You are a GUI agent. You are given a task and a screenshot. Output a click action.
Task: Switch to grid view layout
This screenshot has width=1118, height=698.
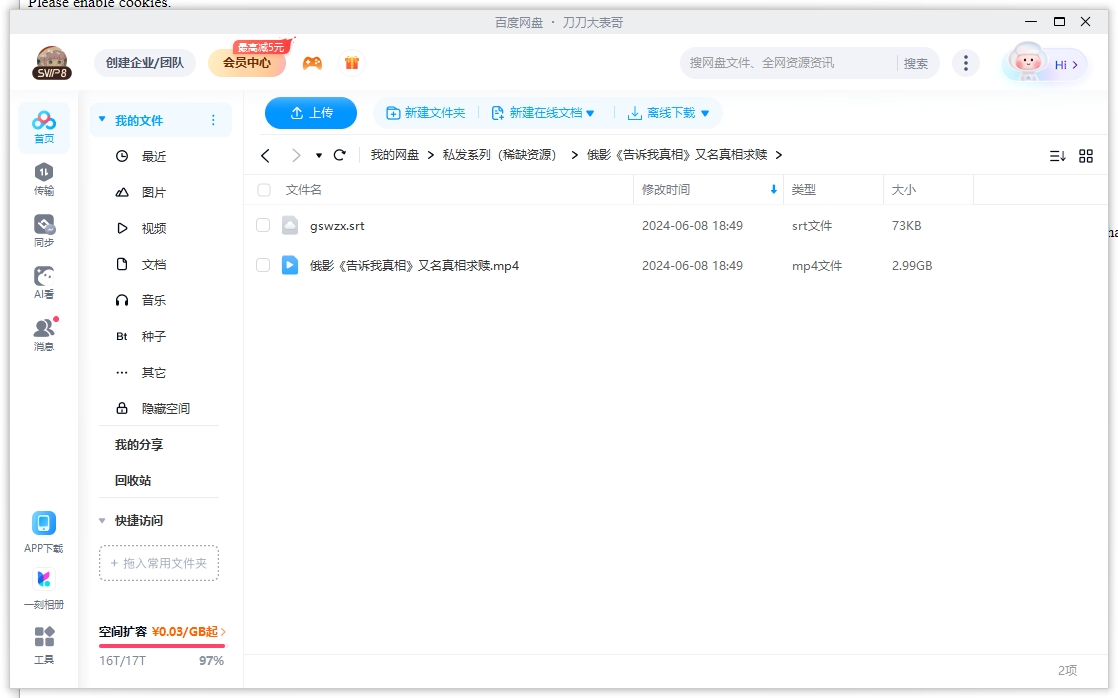pos(1087,155)
